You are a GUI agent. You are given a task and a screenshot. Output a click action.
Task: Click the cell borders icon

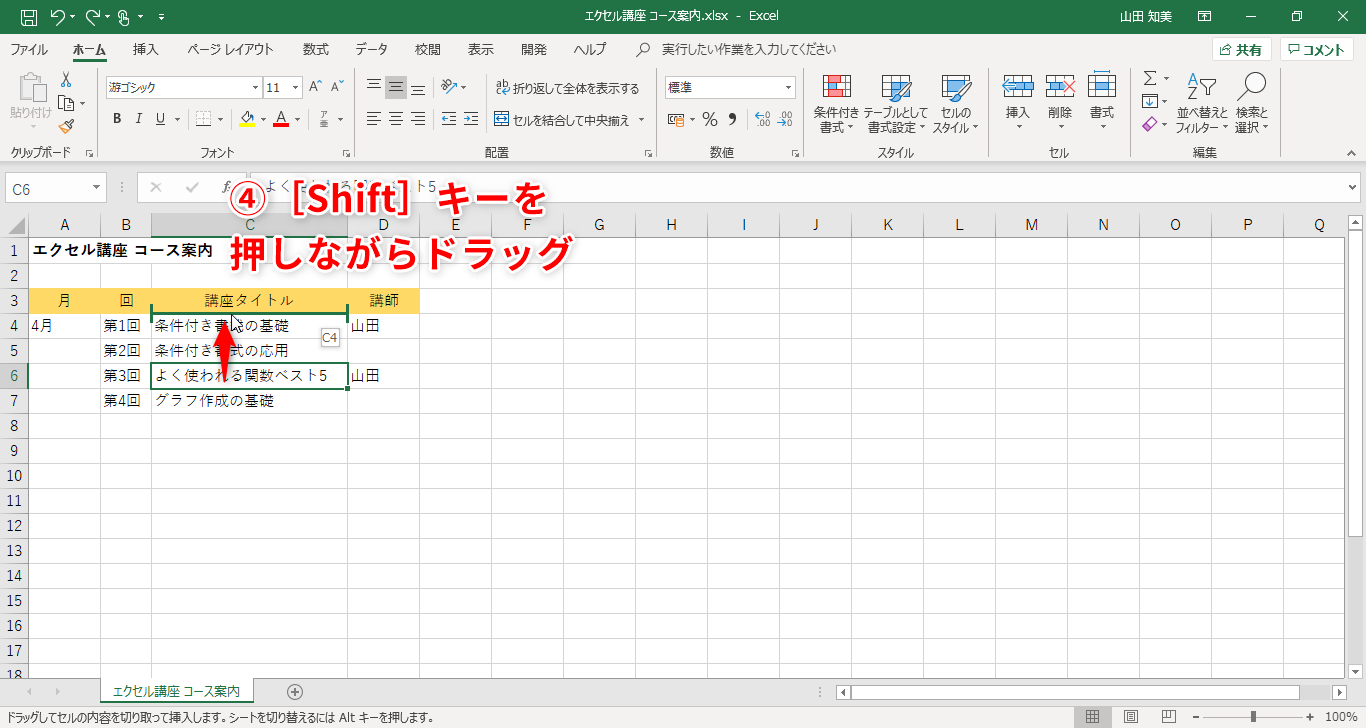click(203, 119)
